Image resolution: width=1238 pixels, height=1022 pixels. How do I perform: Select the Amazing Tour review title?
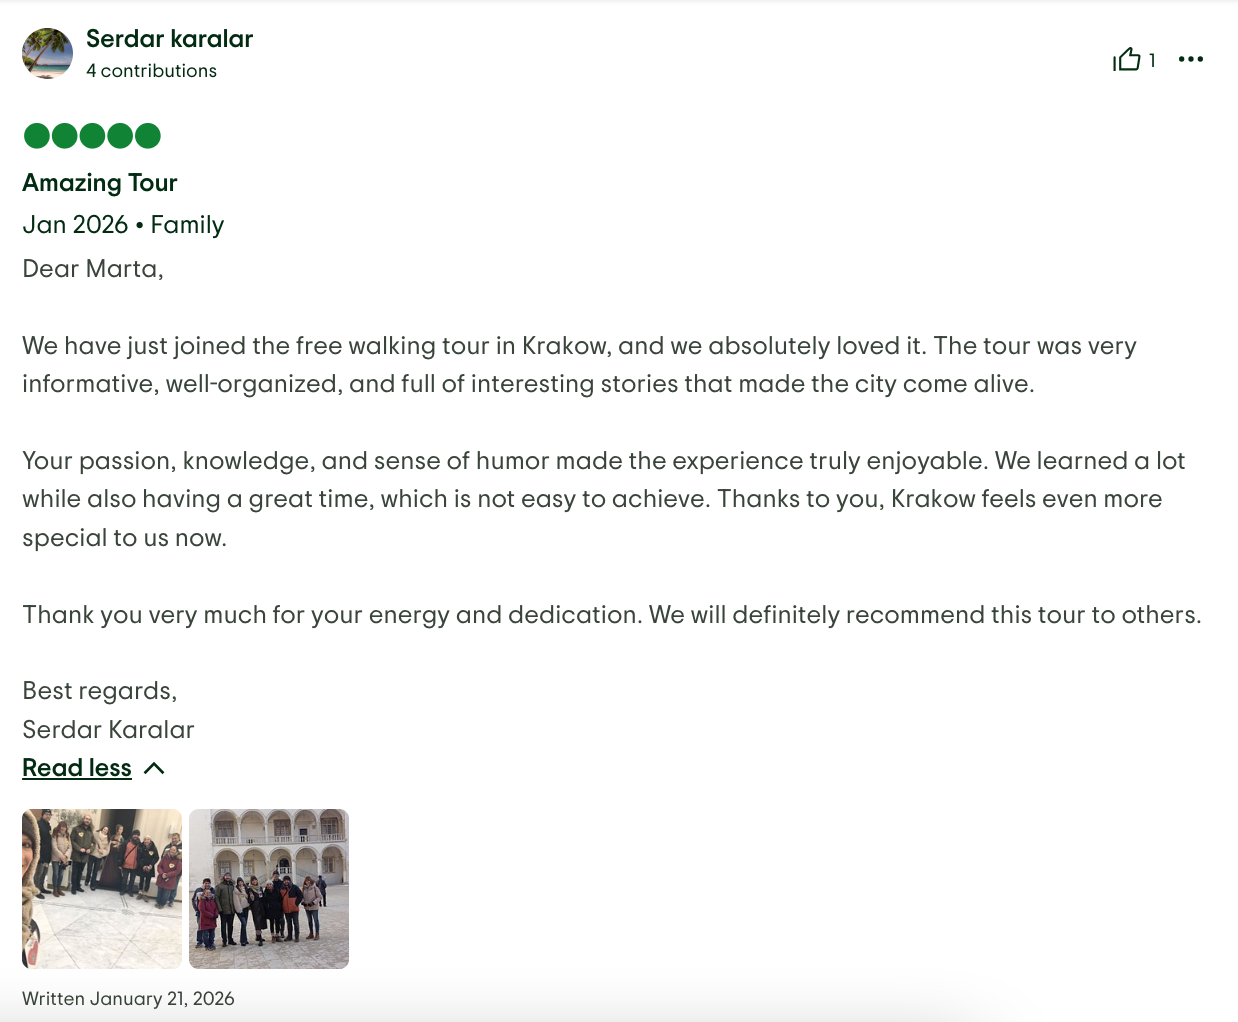pos(99,183)
